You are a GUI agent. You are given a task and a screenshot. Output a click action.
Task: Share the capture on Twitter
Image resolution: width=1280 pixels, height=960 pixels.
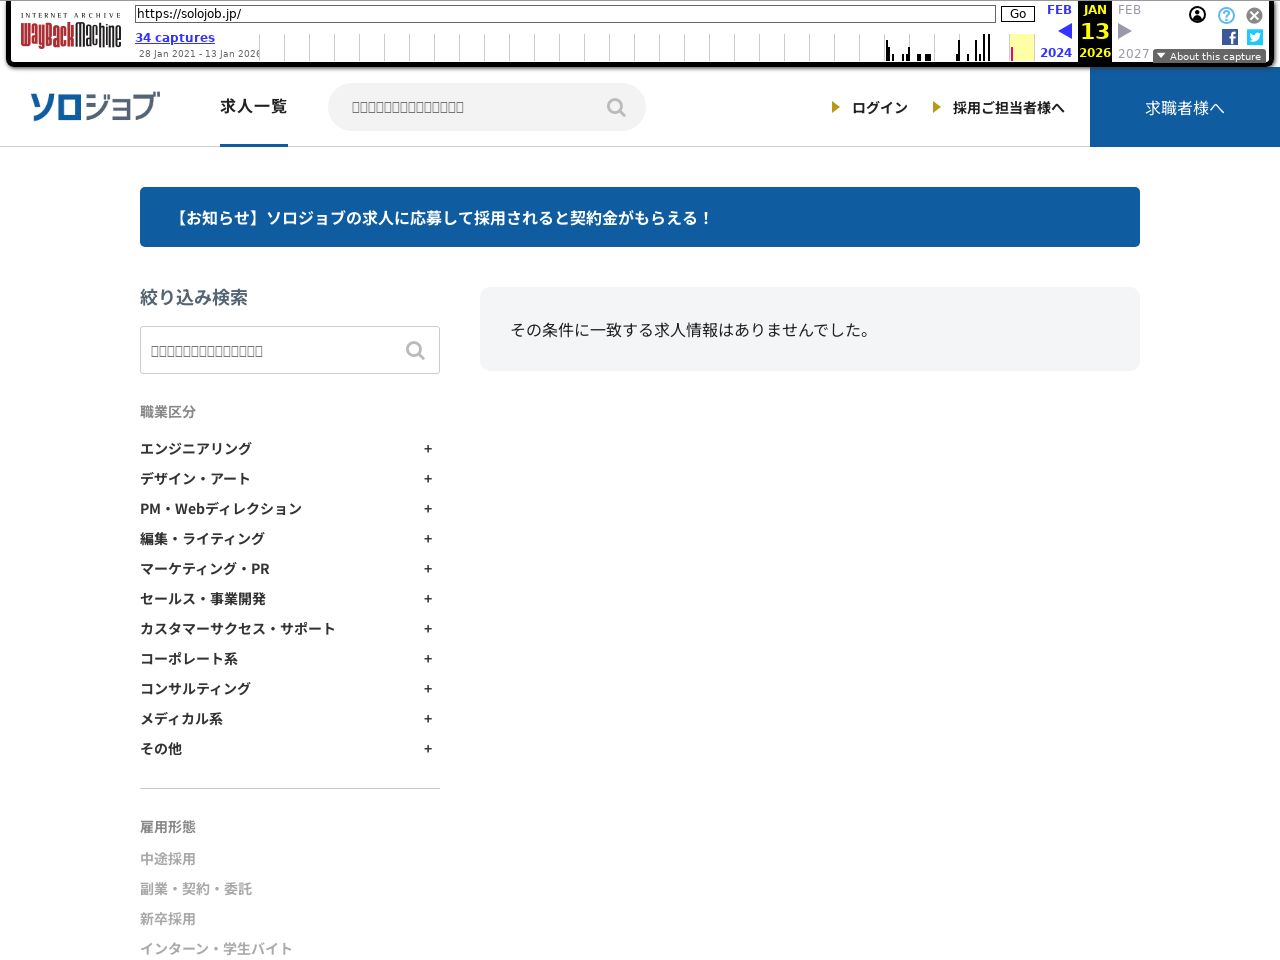click(x=1255, y=37)
